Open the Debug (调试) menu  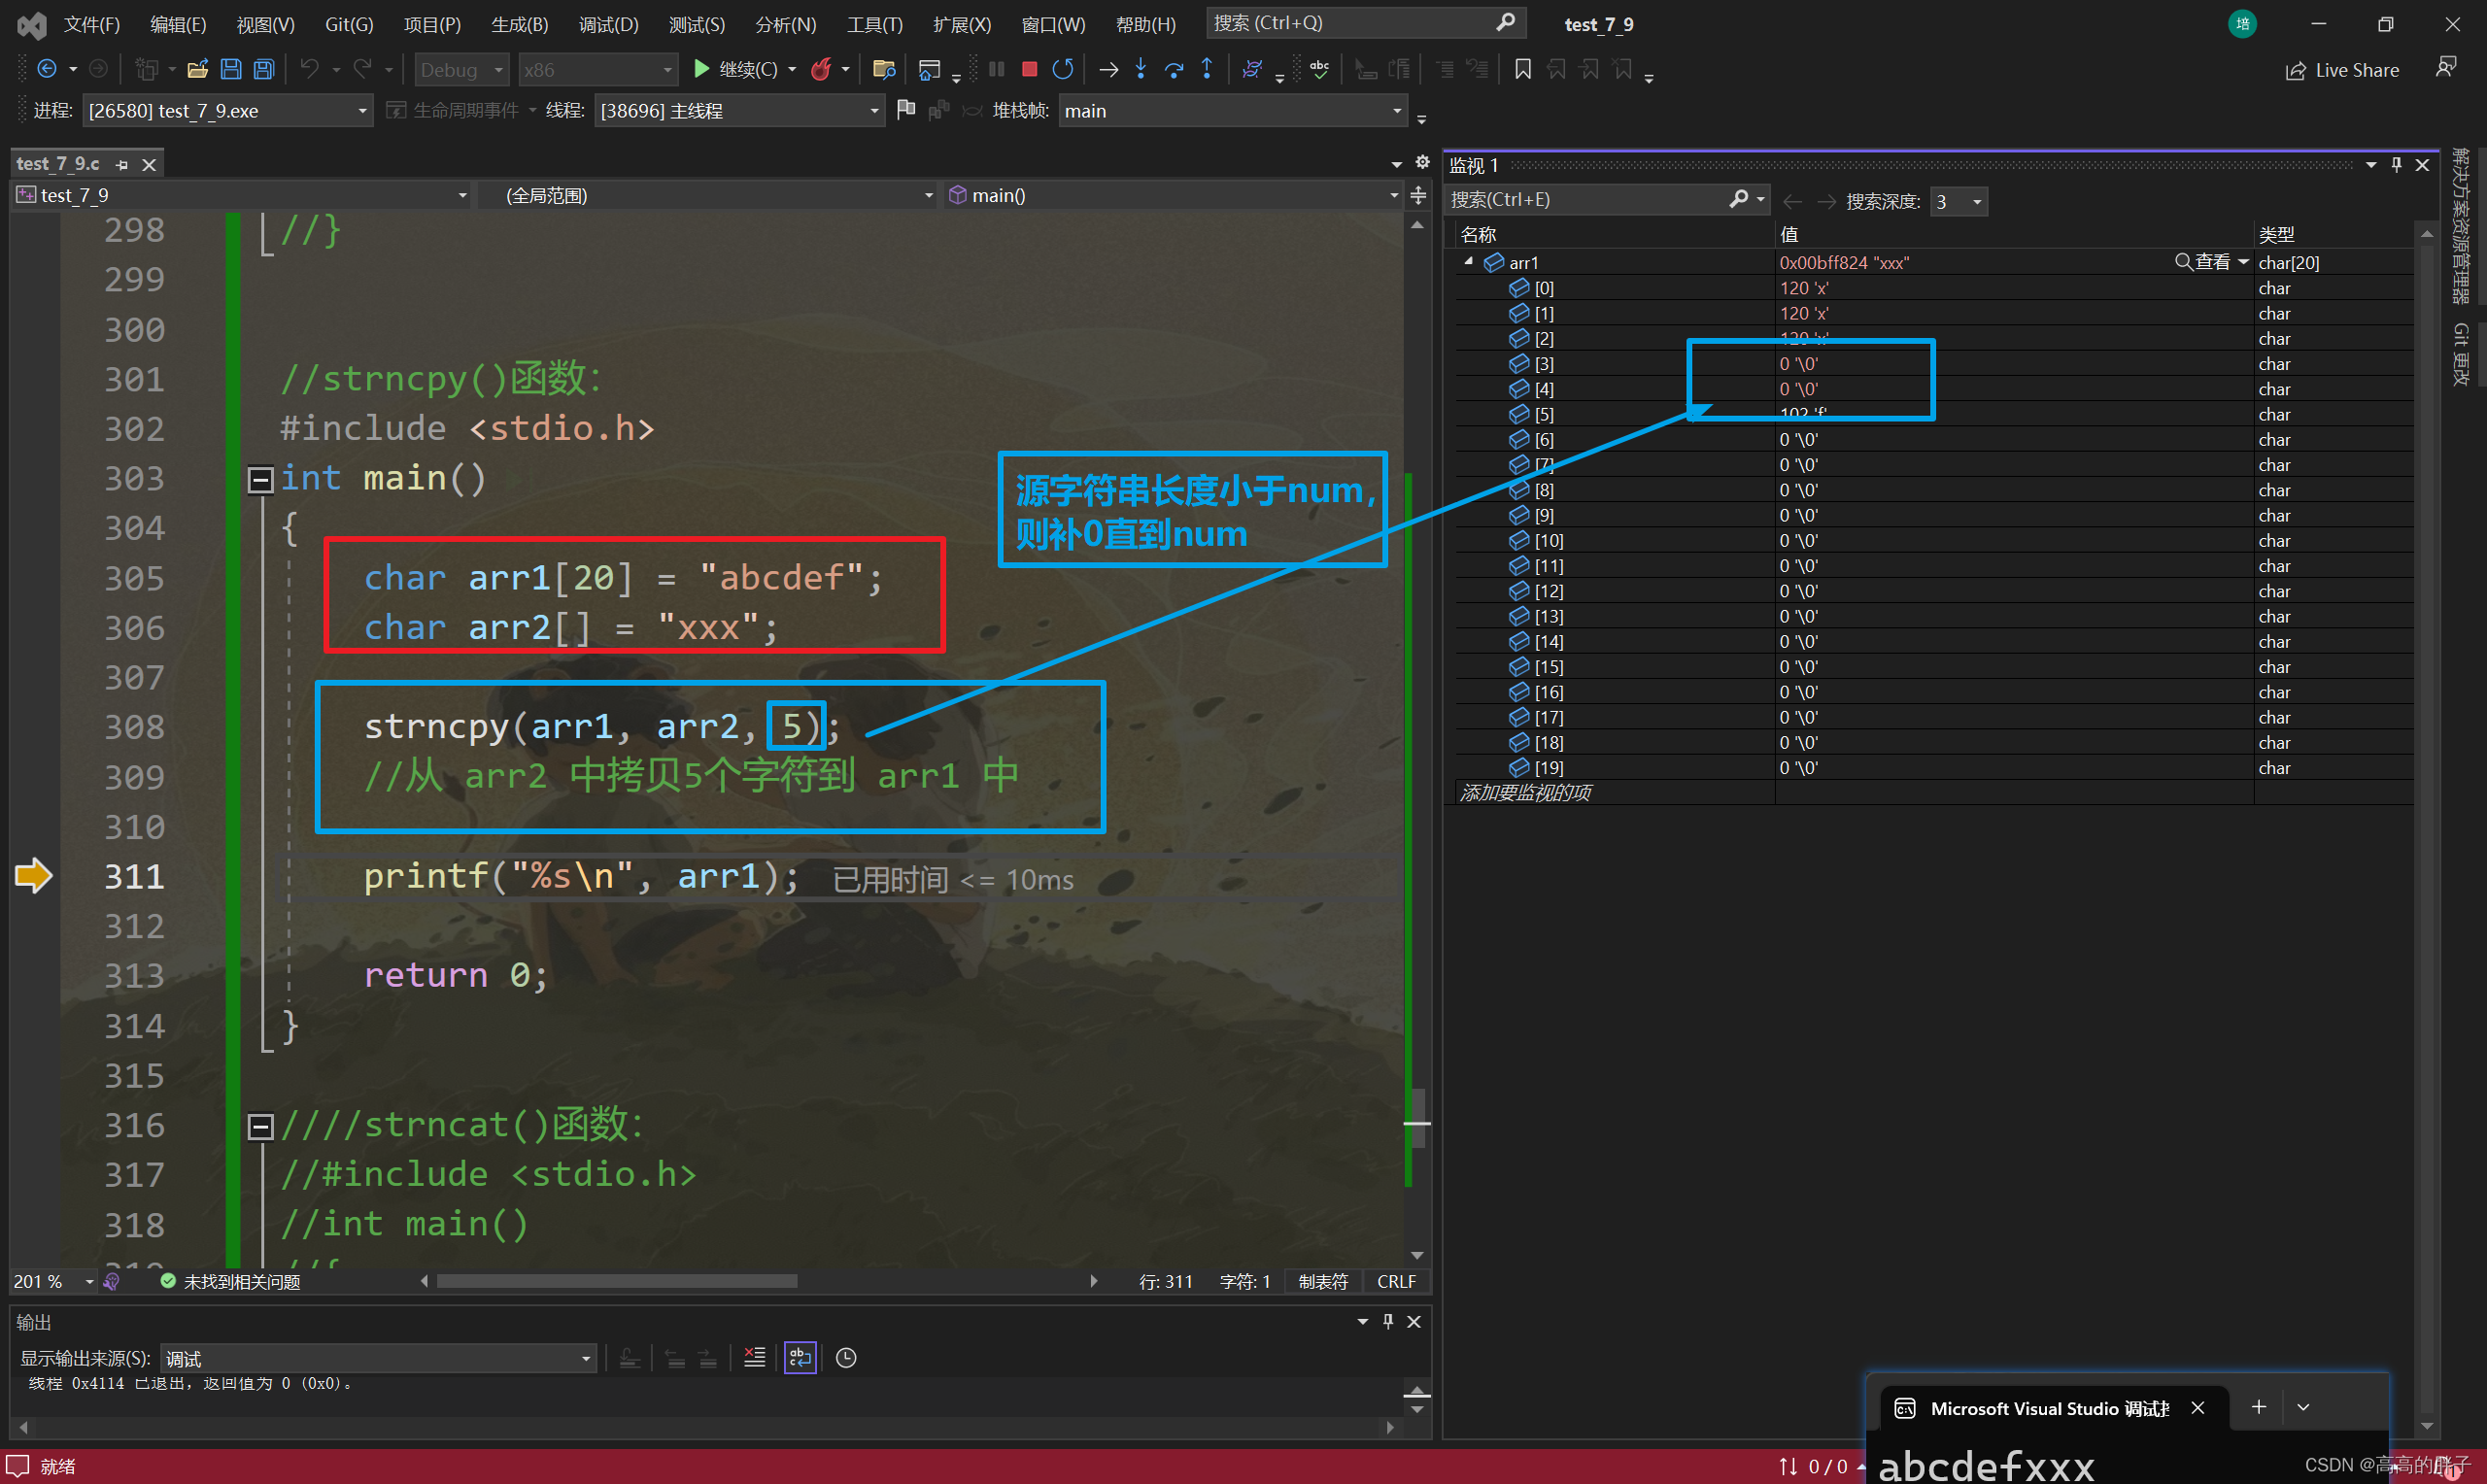[607, 24]
